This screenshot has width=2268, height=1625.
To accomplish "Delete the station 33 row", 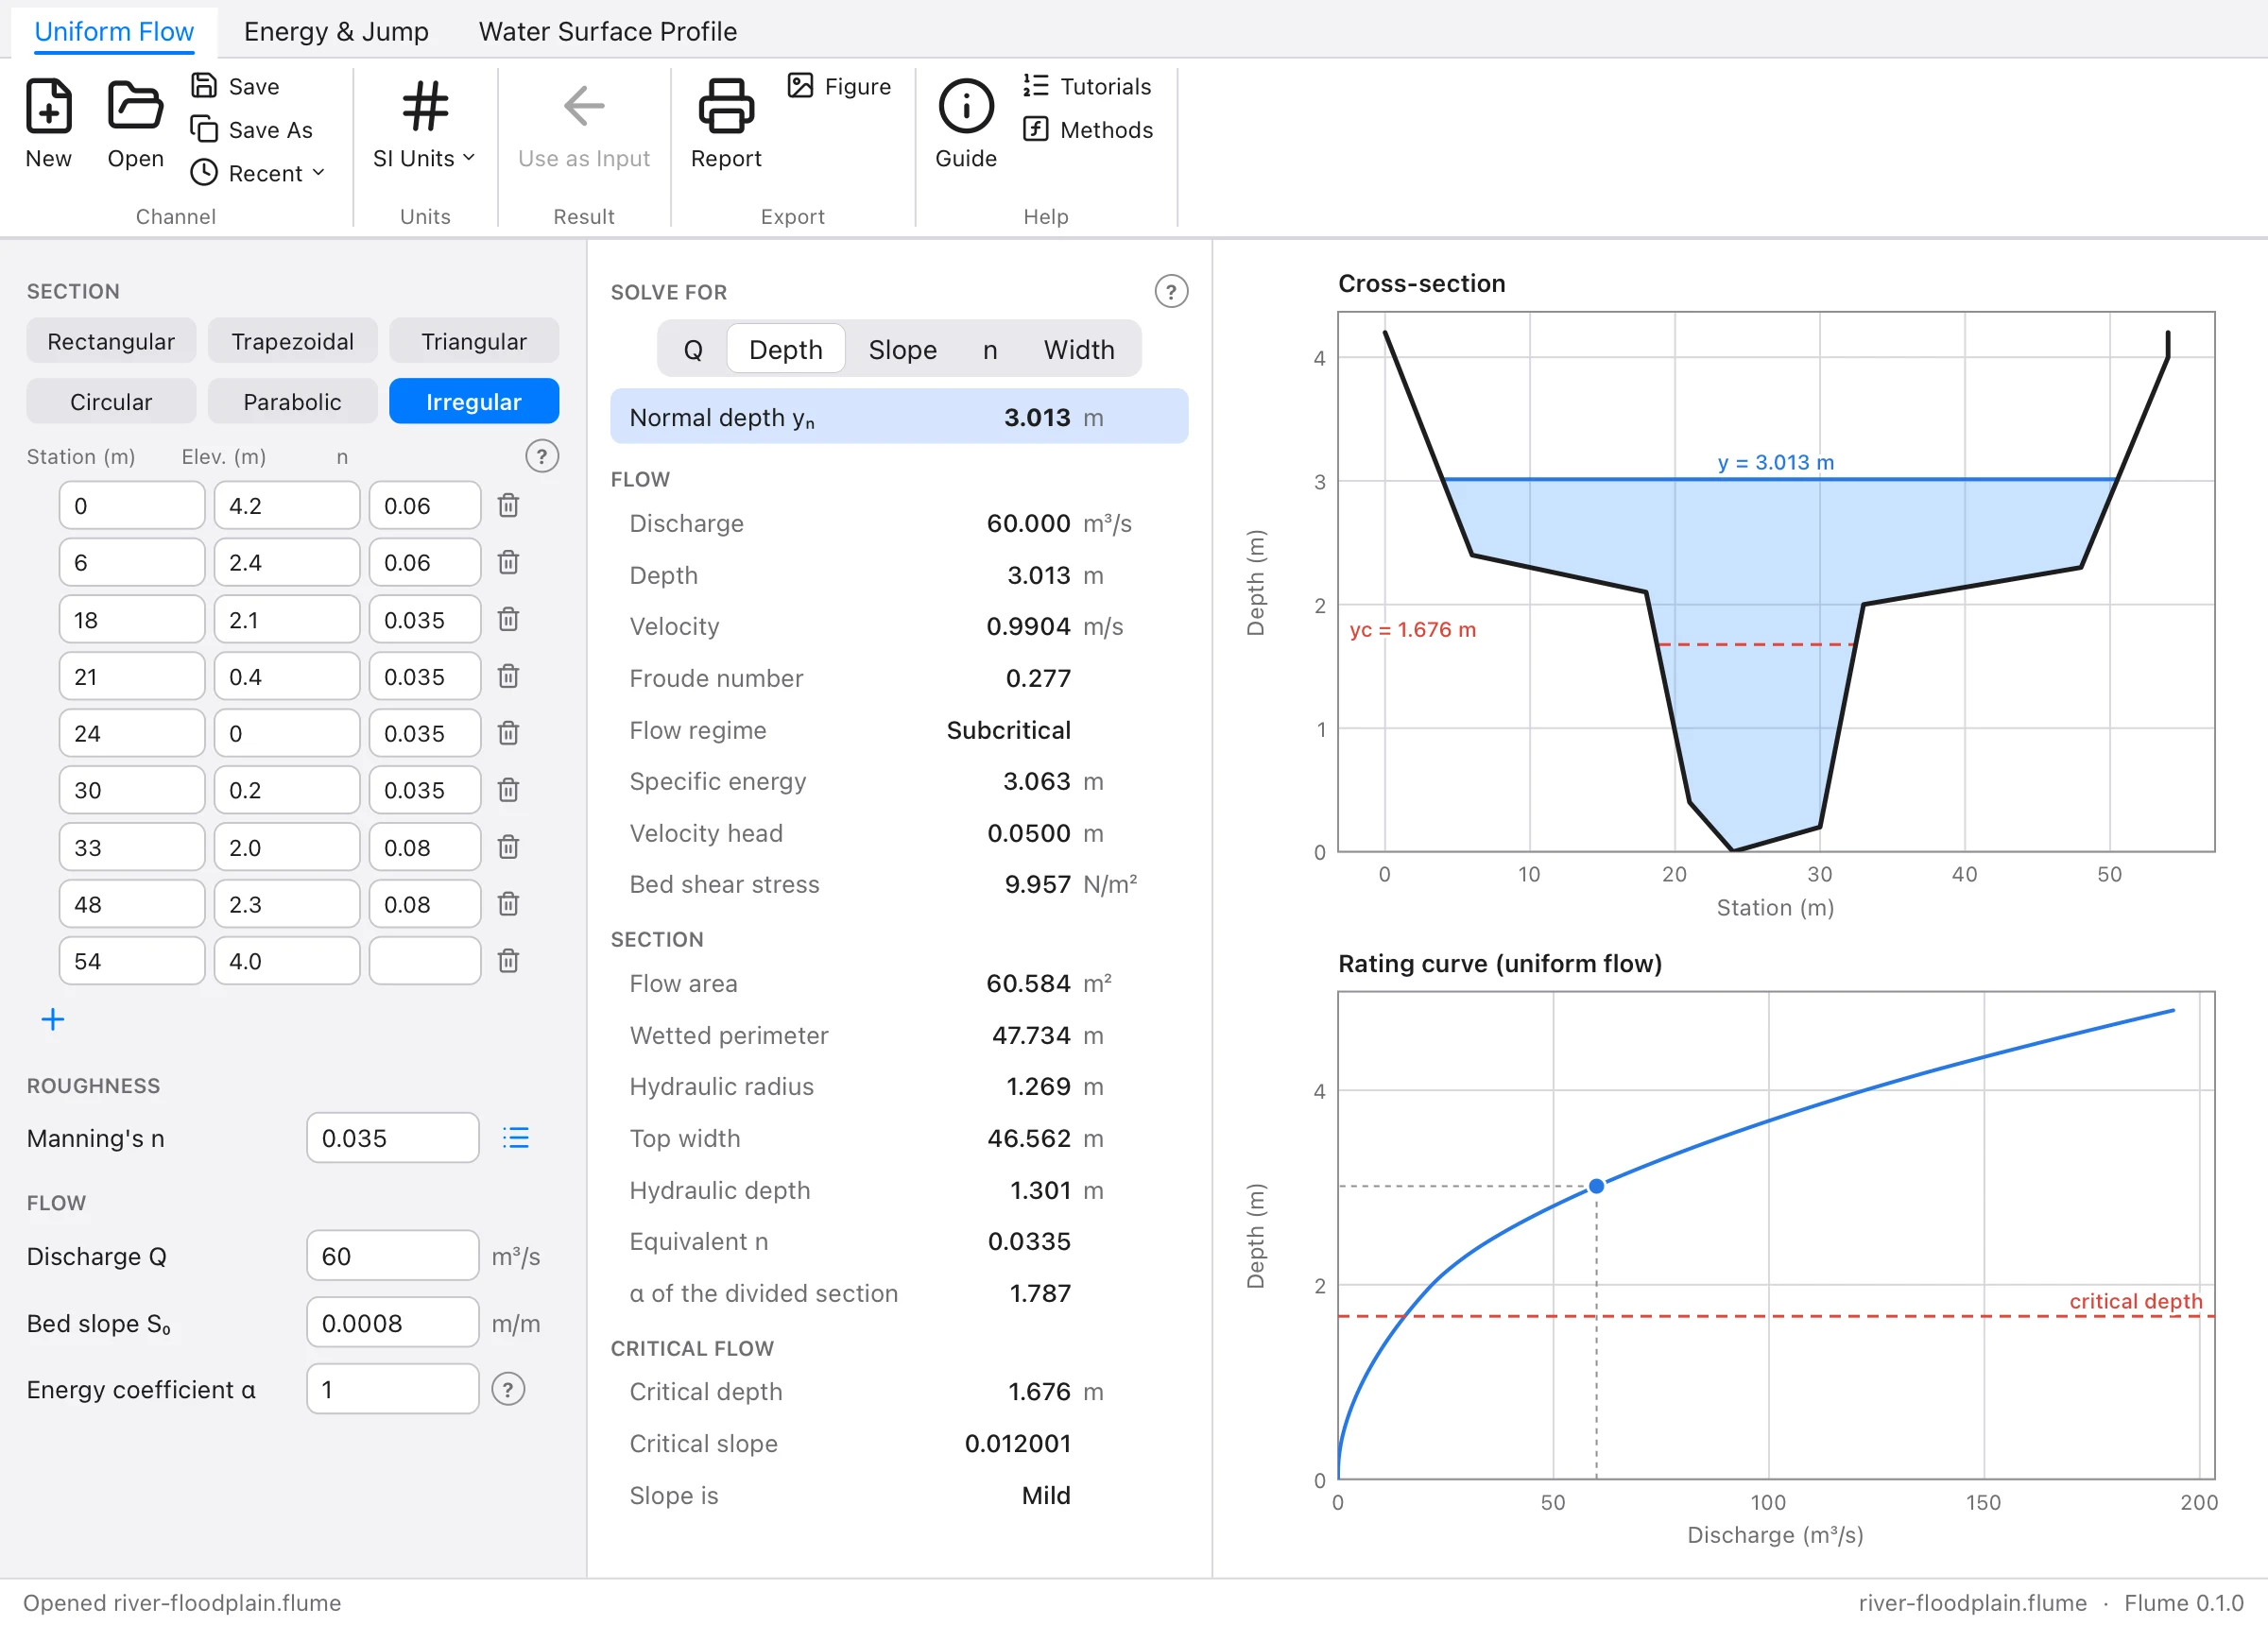I will pos(508,847).
